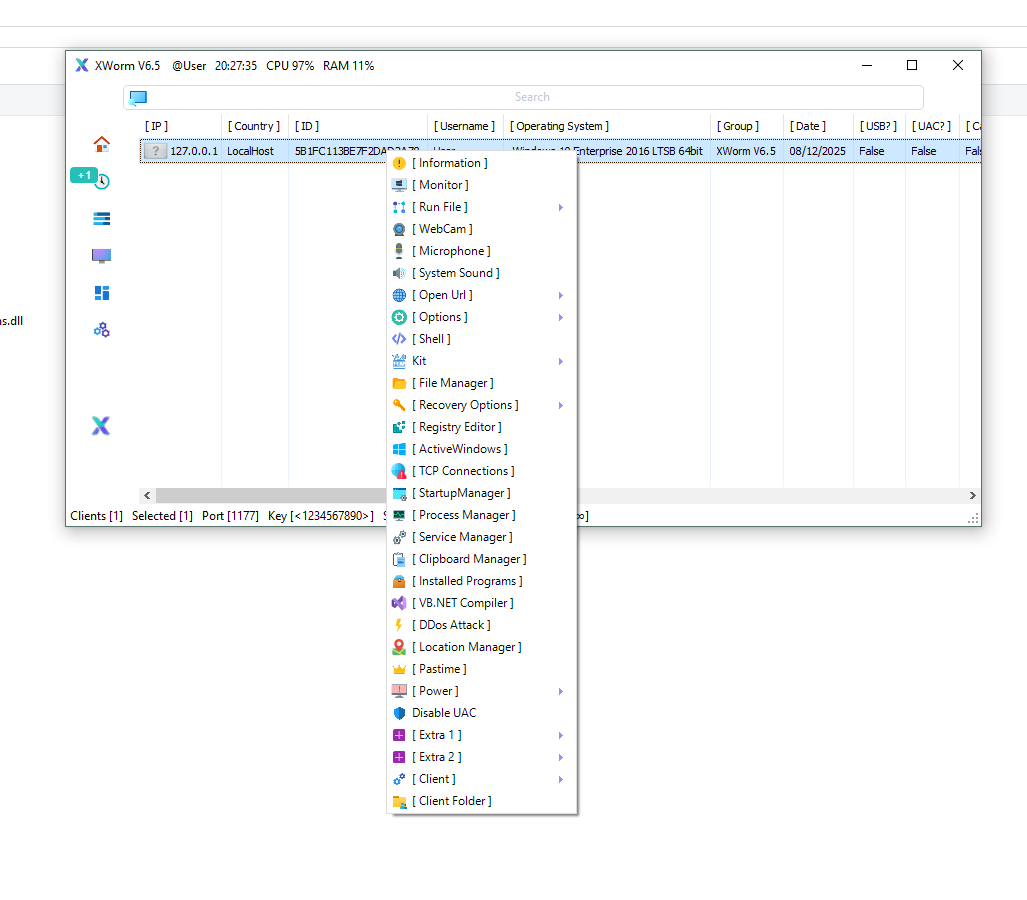Disable UAC via the context menu

(x=444, y=712)
